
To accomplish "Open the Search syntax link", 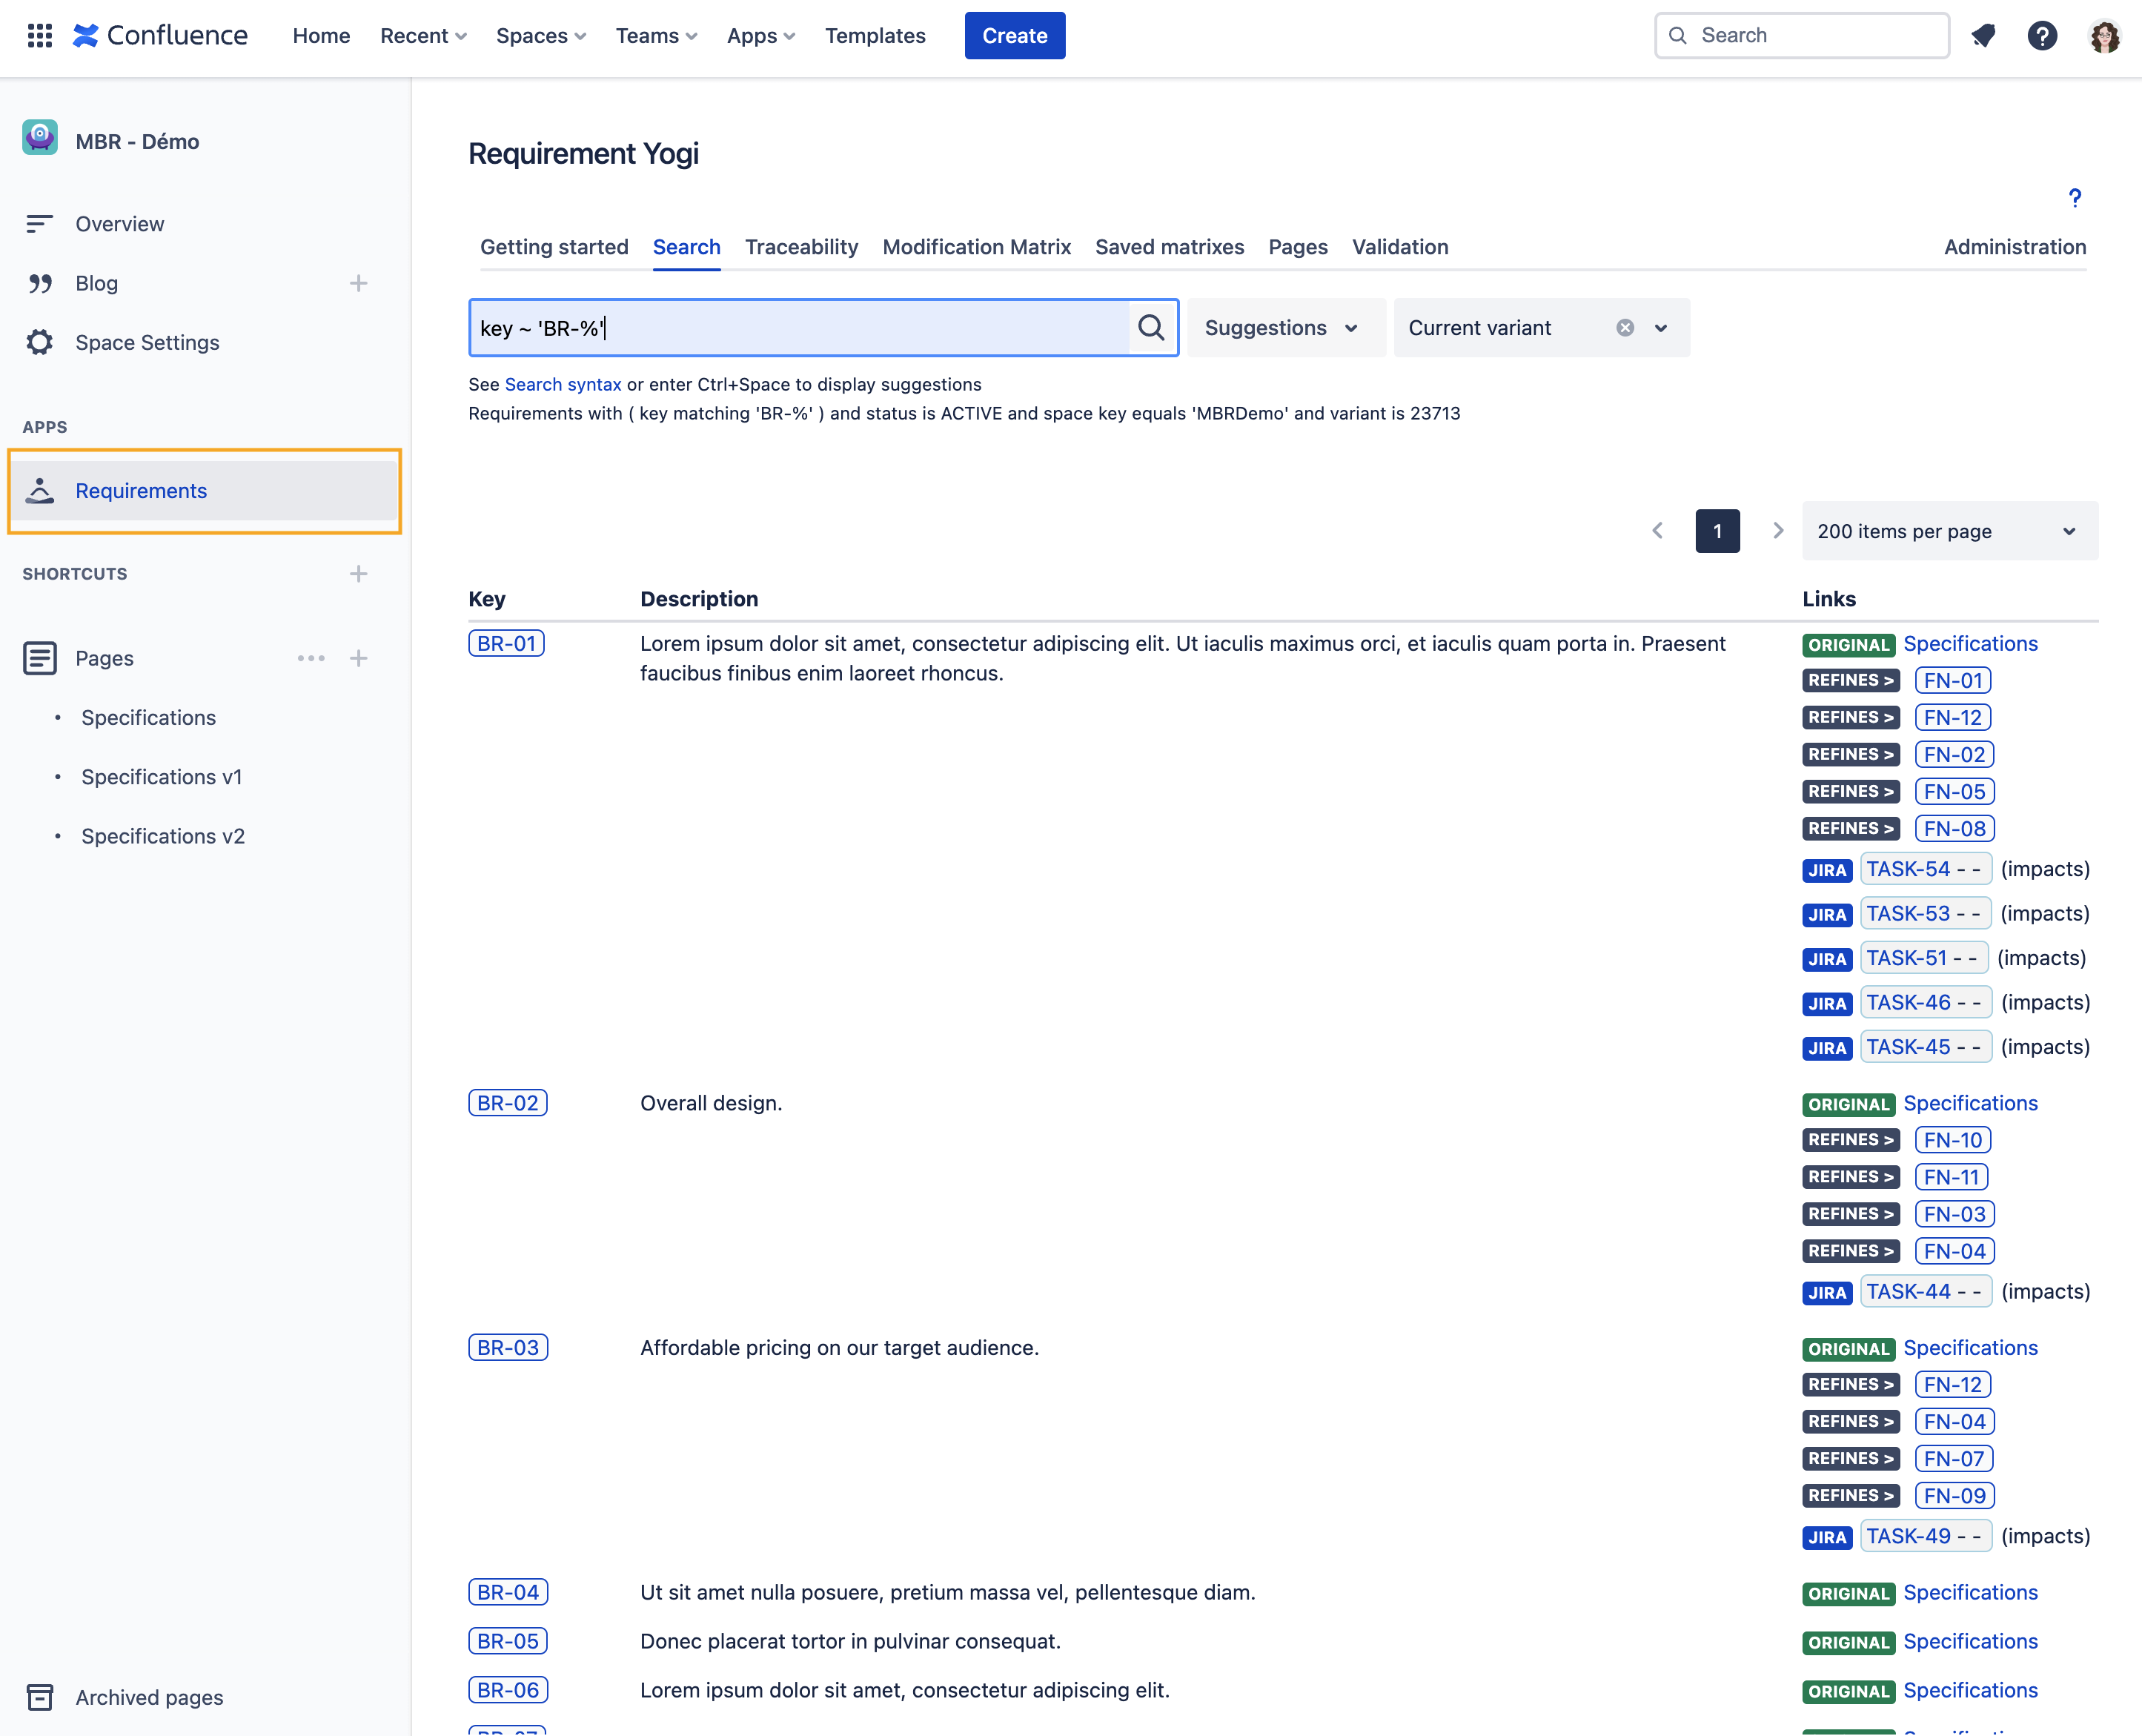I will [x=562, y=384].
